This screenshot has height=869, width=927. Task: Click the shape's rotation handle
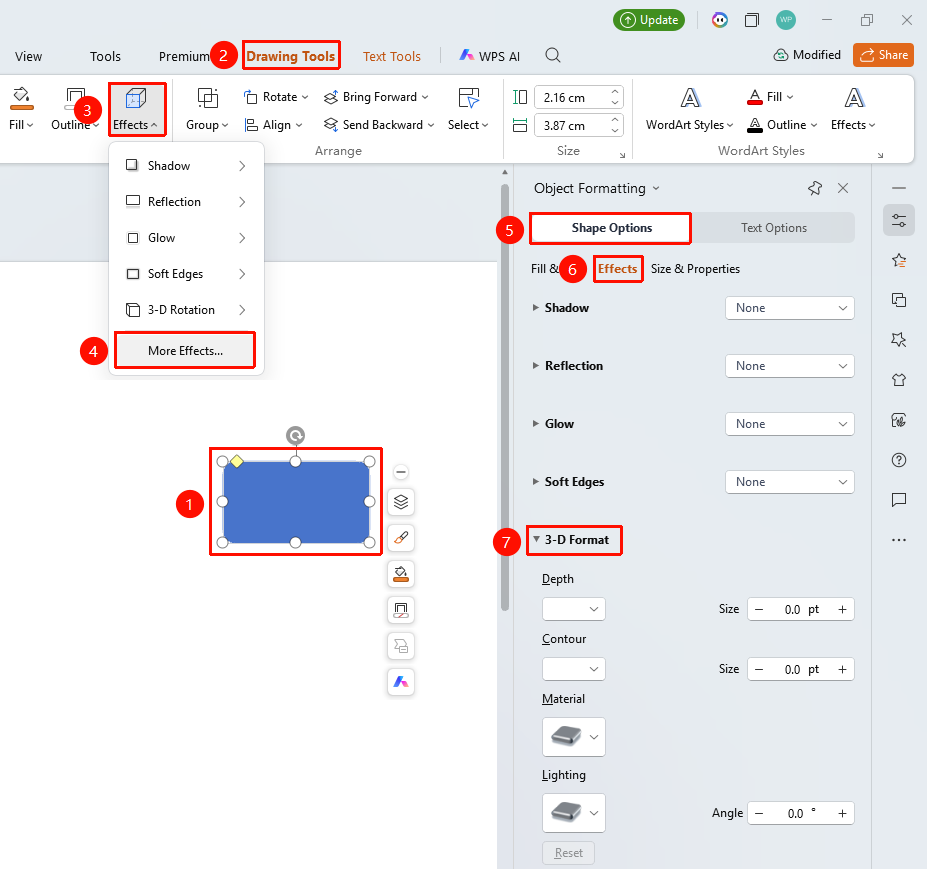pyautogui.click(x=296, y=436)
